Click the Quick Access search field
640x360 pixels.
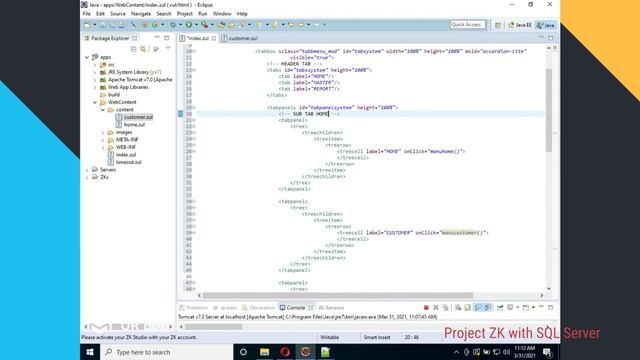(x=468, y=24)
